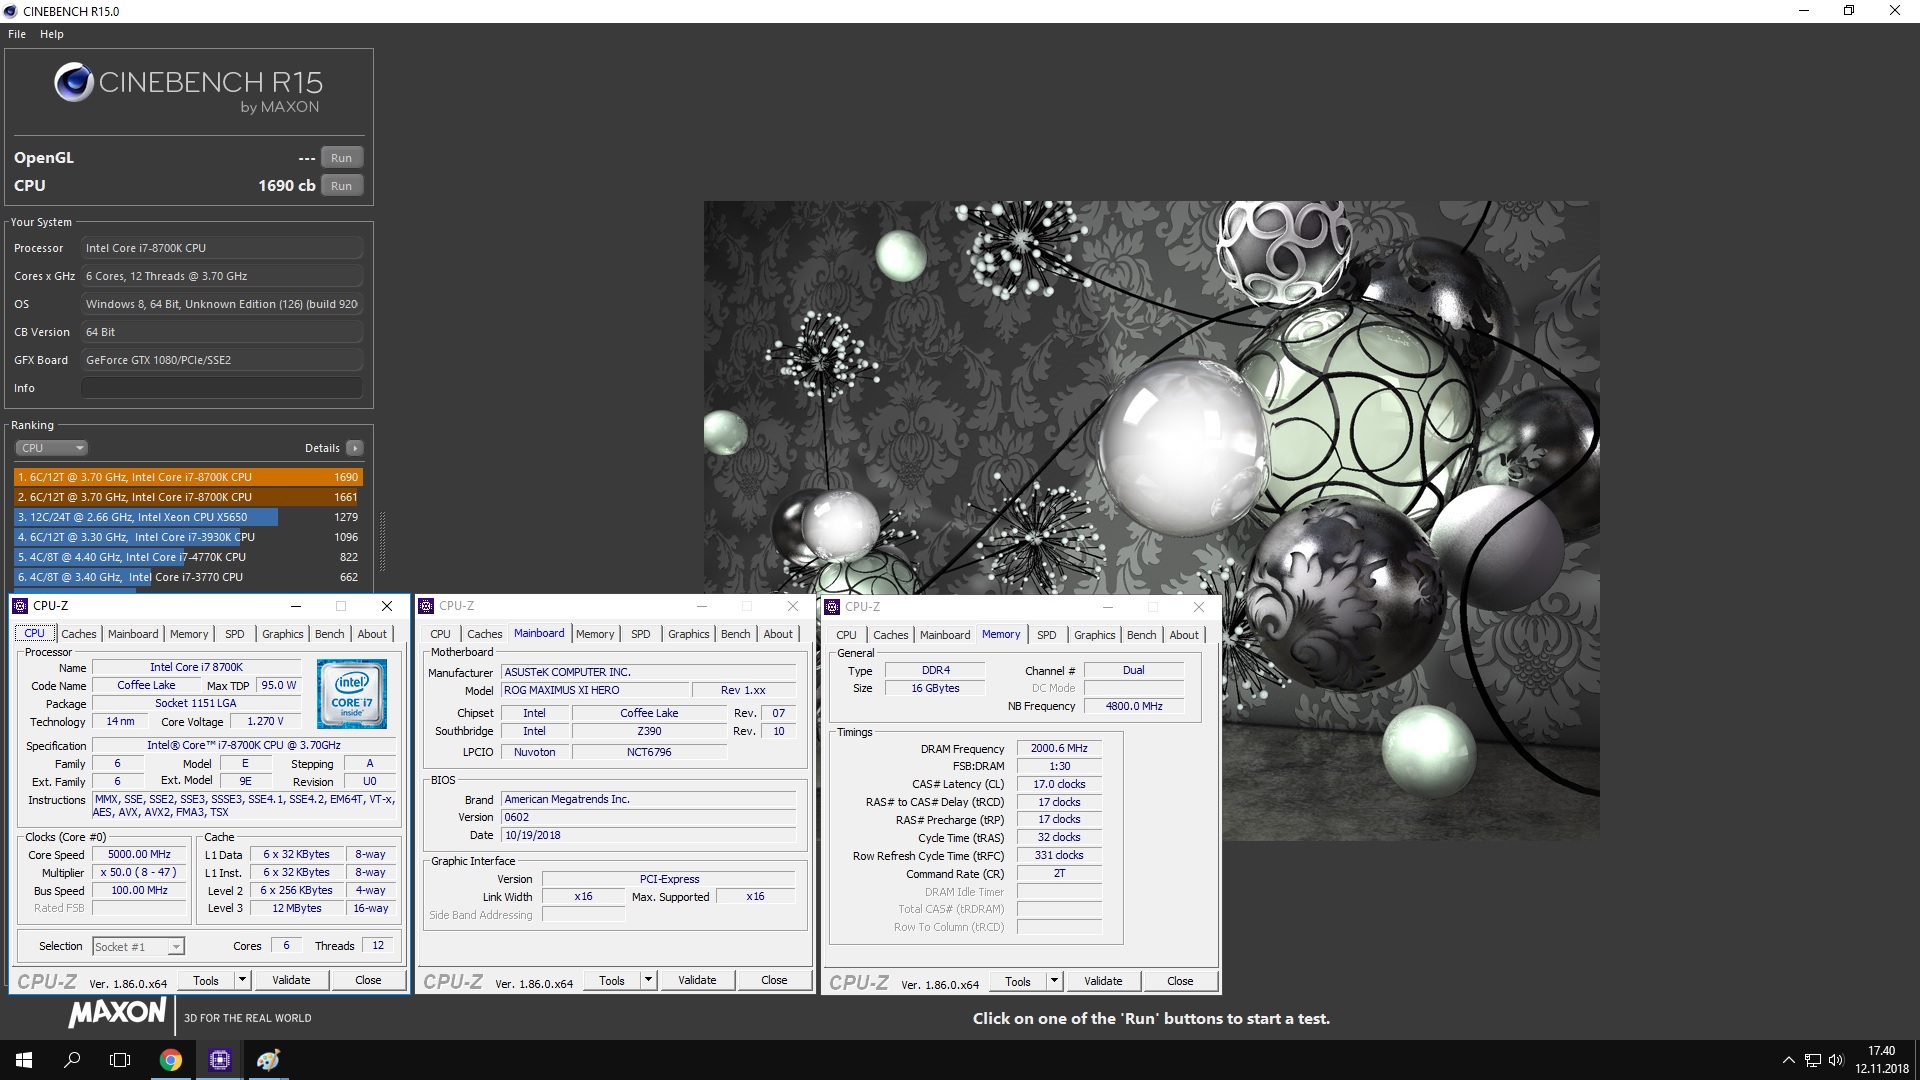Click Validate in left CPU-Z window
Image resolution: width=1920 pixels, height=1080 pixels.
(x=291, y=980)
